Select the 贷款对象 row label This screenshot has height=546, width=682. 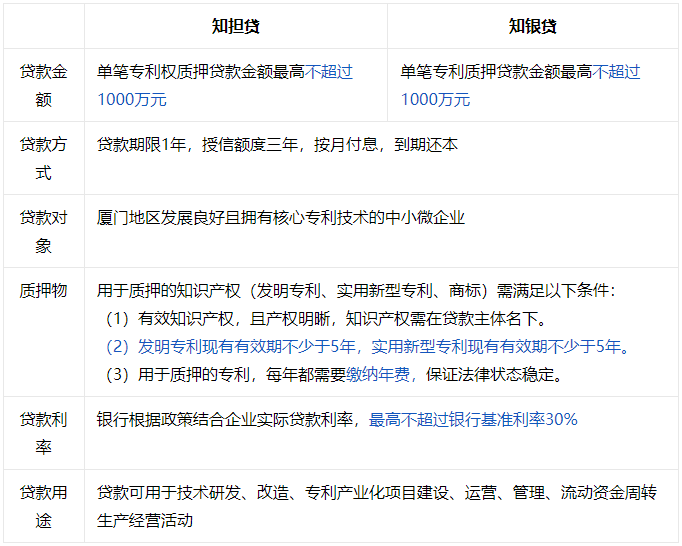43,231
